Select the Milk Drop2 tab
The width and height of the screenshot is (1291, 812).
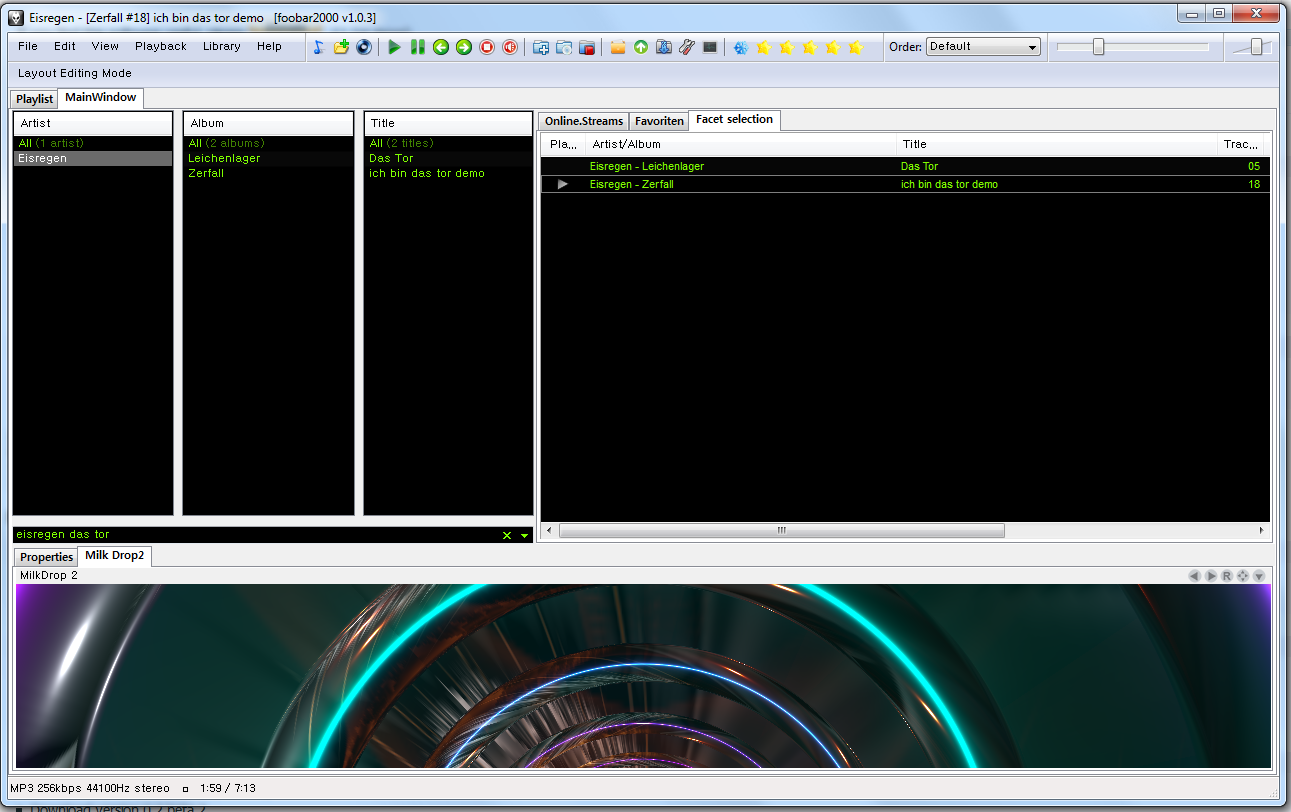point(115,556)
